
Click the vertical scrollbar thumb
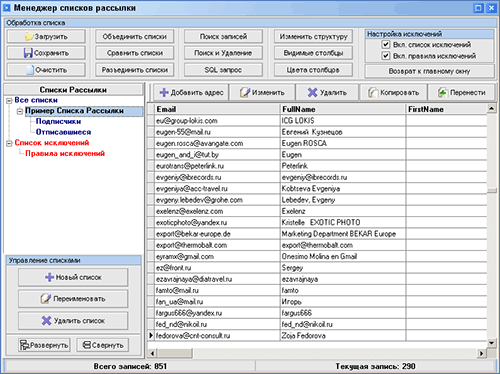click(x=491, y=191)
